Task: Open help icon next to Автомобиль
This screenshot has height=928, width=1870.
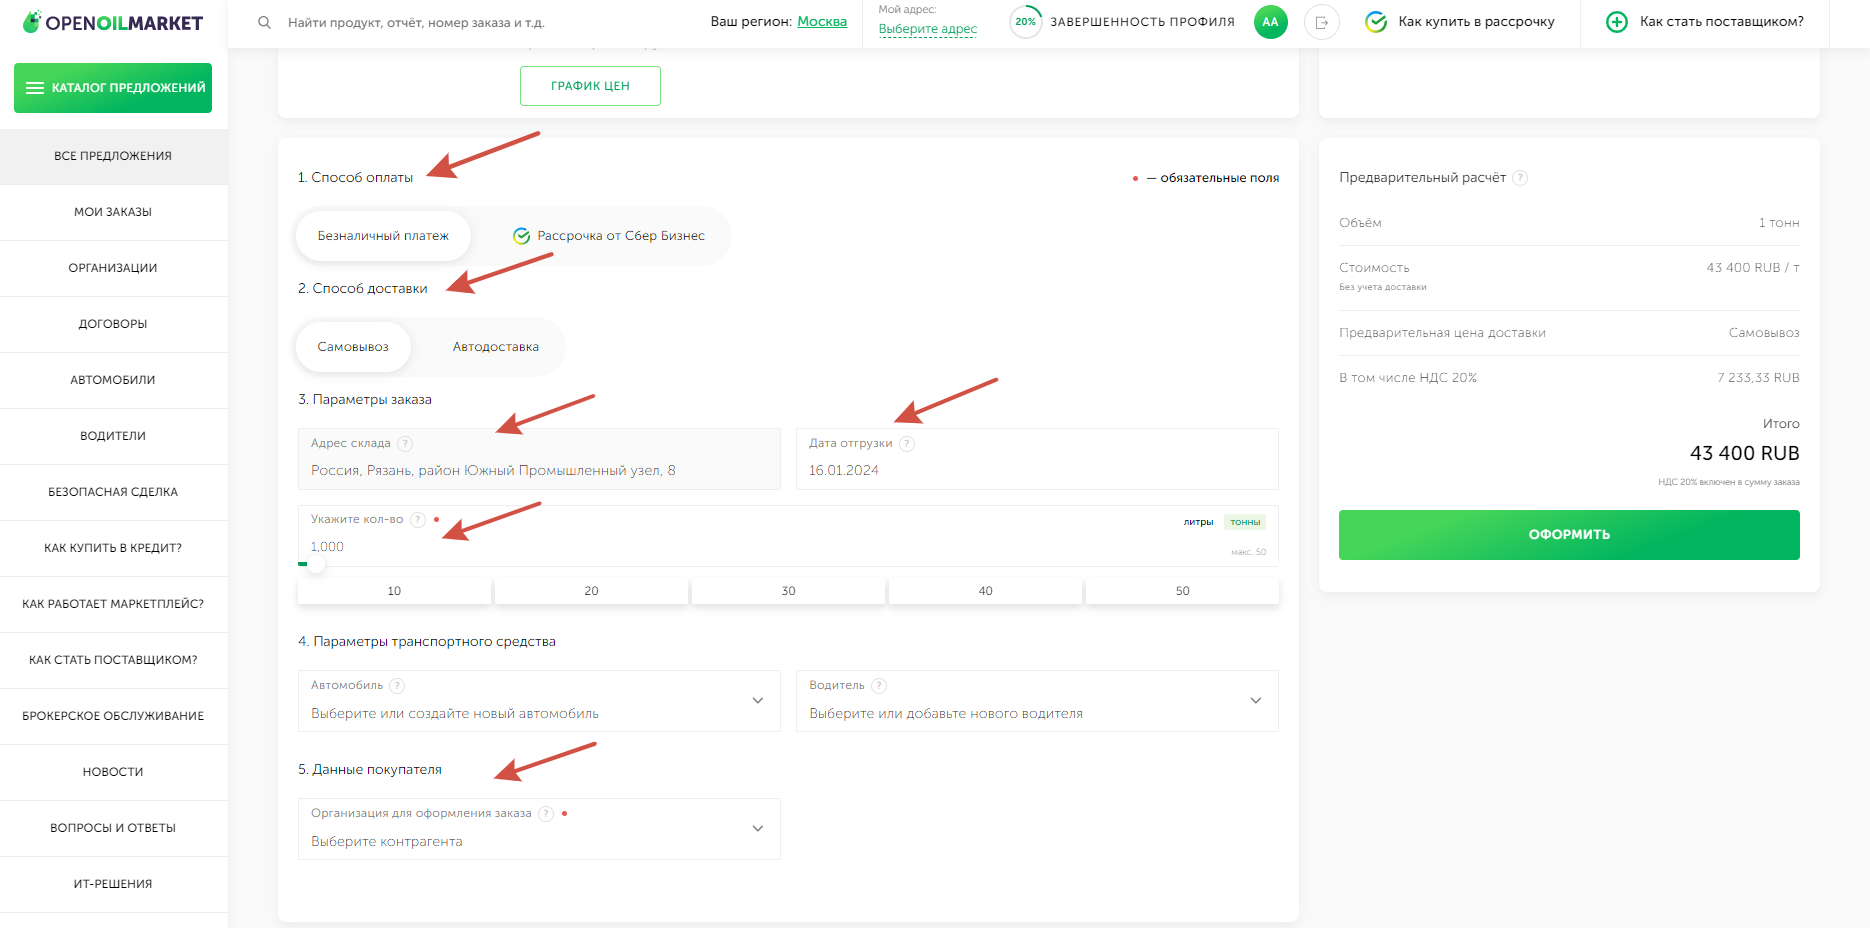Action: click(x=397, y=686)
